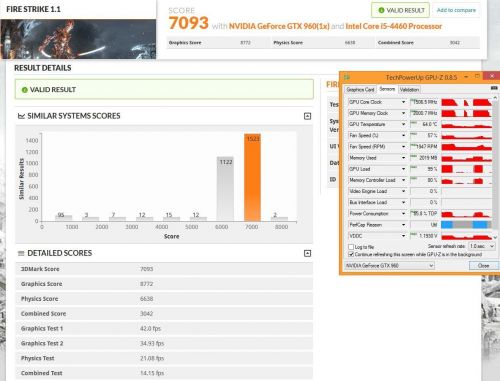The width and height of the screenshot is (500, 381).
Task: Click the Fan Speed value 1947 RPM
Action: (x=426, y=147)
